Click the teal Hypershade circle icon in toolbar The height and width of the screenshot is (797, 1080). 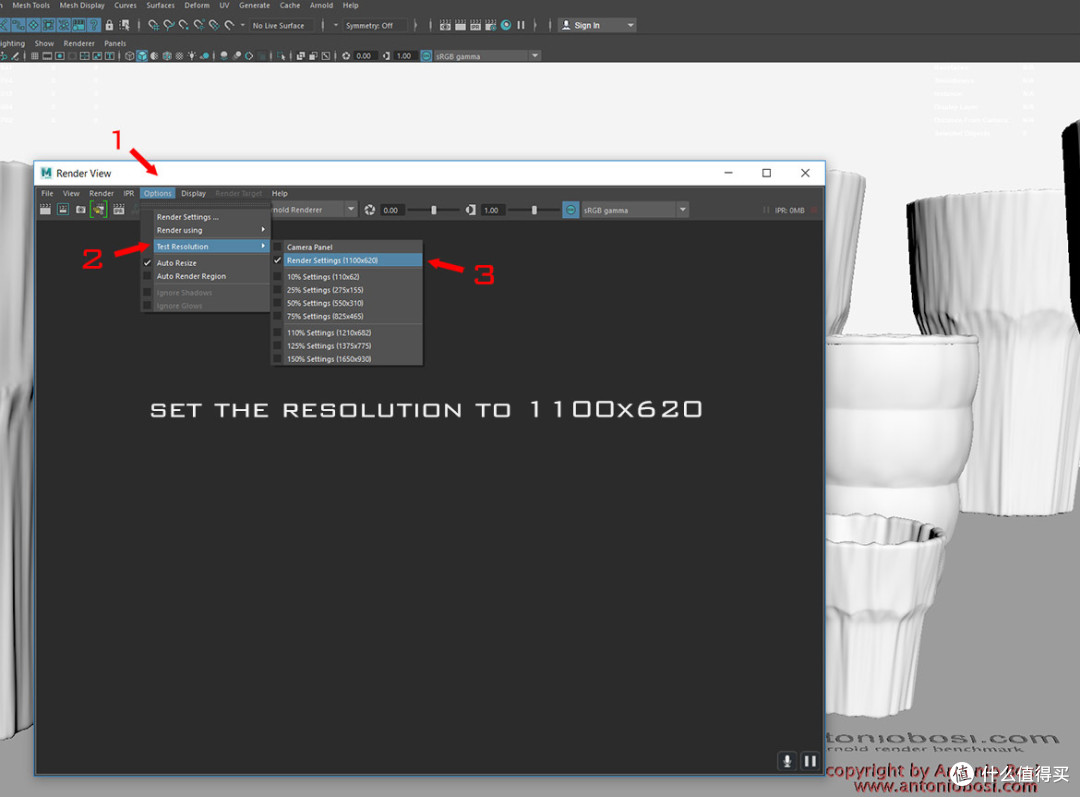point(506,25)
